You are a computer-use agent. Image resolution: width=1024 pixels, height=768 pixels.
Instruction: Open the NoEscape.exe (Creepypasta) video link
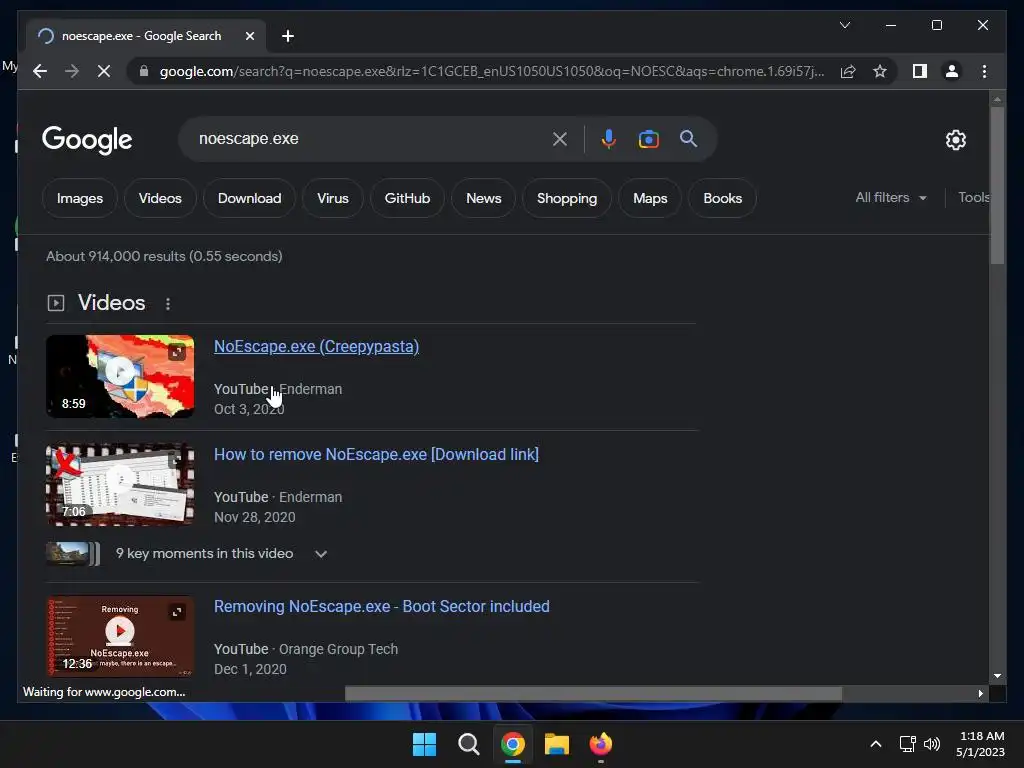pos(316,346)
